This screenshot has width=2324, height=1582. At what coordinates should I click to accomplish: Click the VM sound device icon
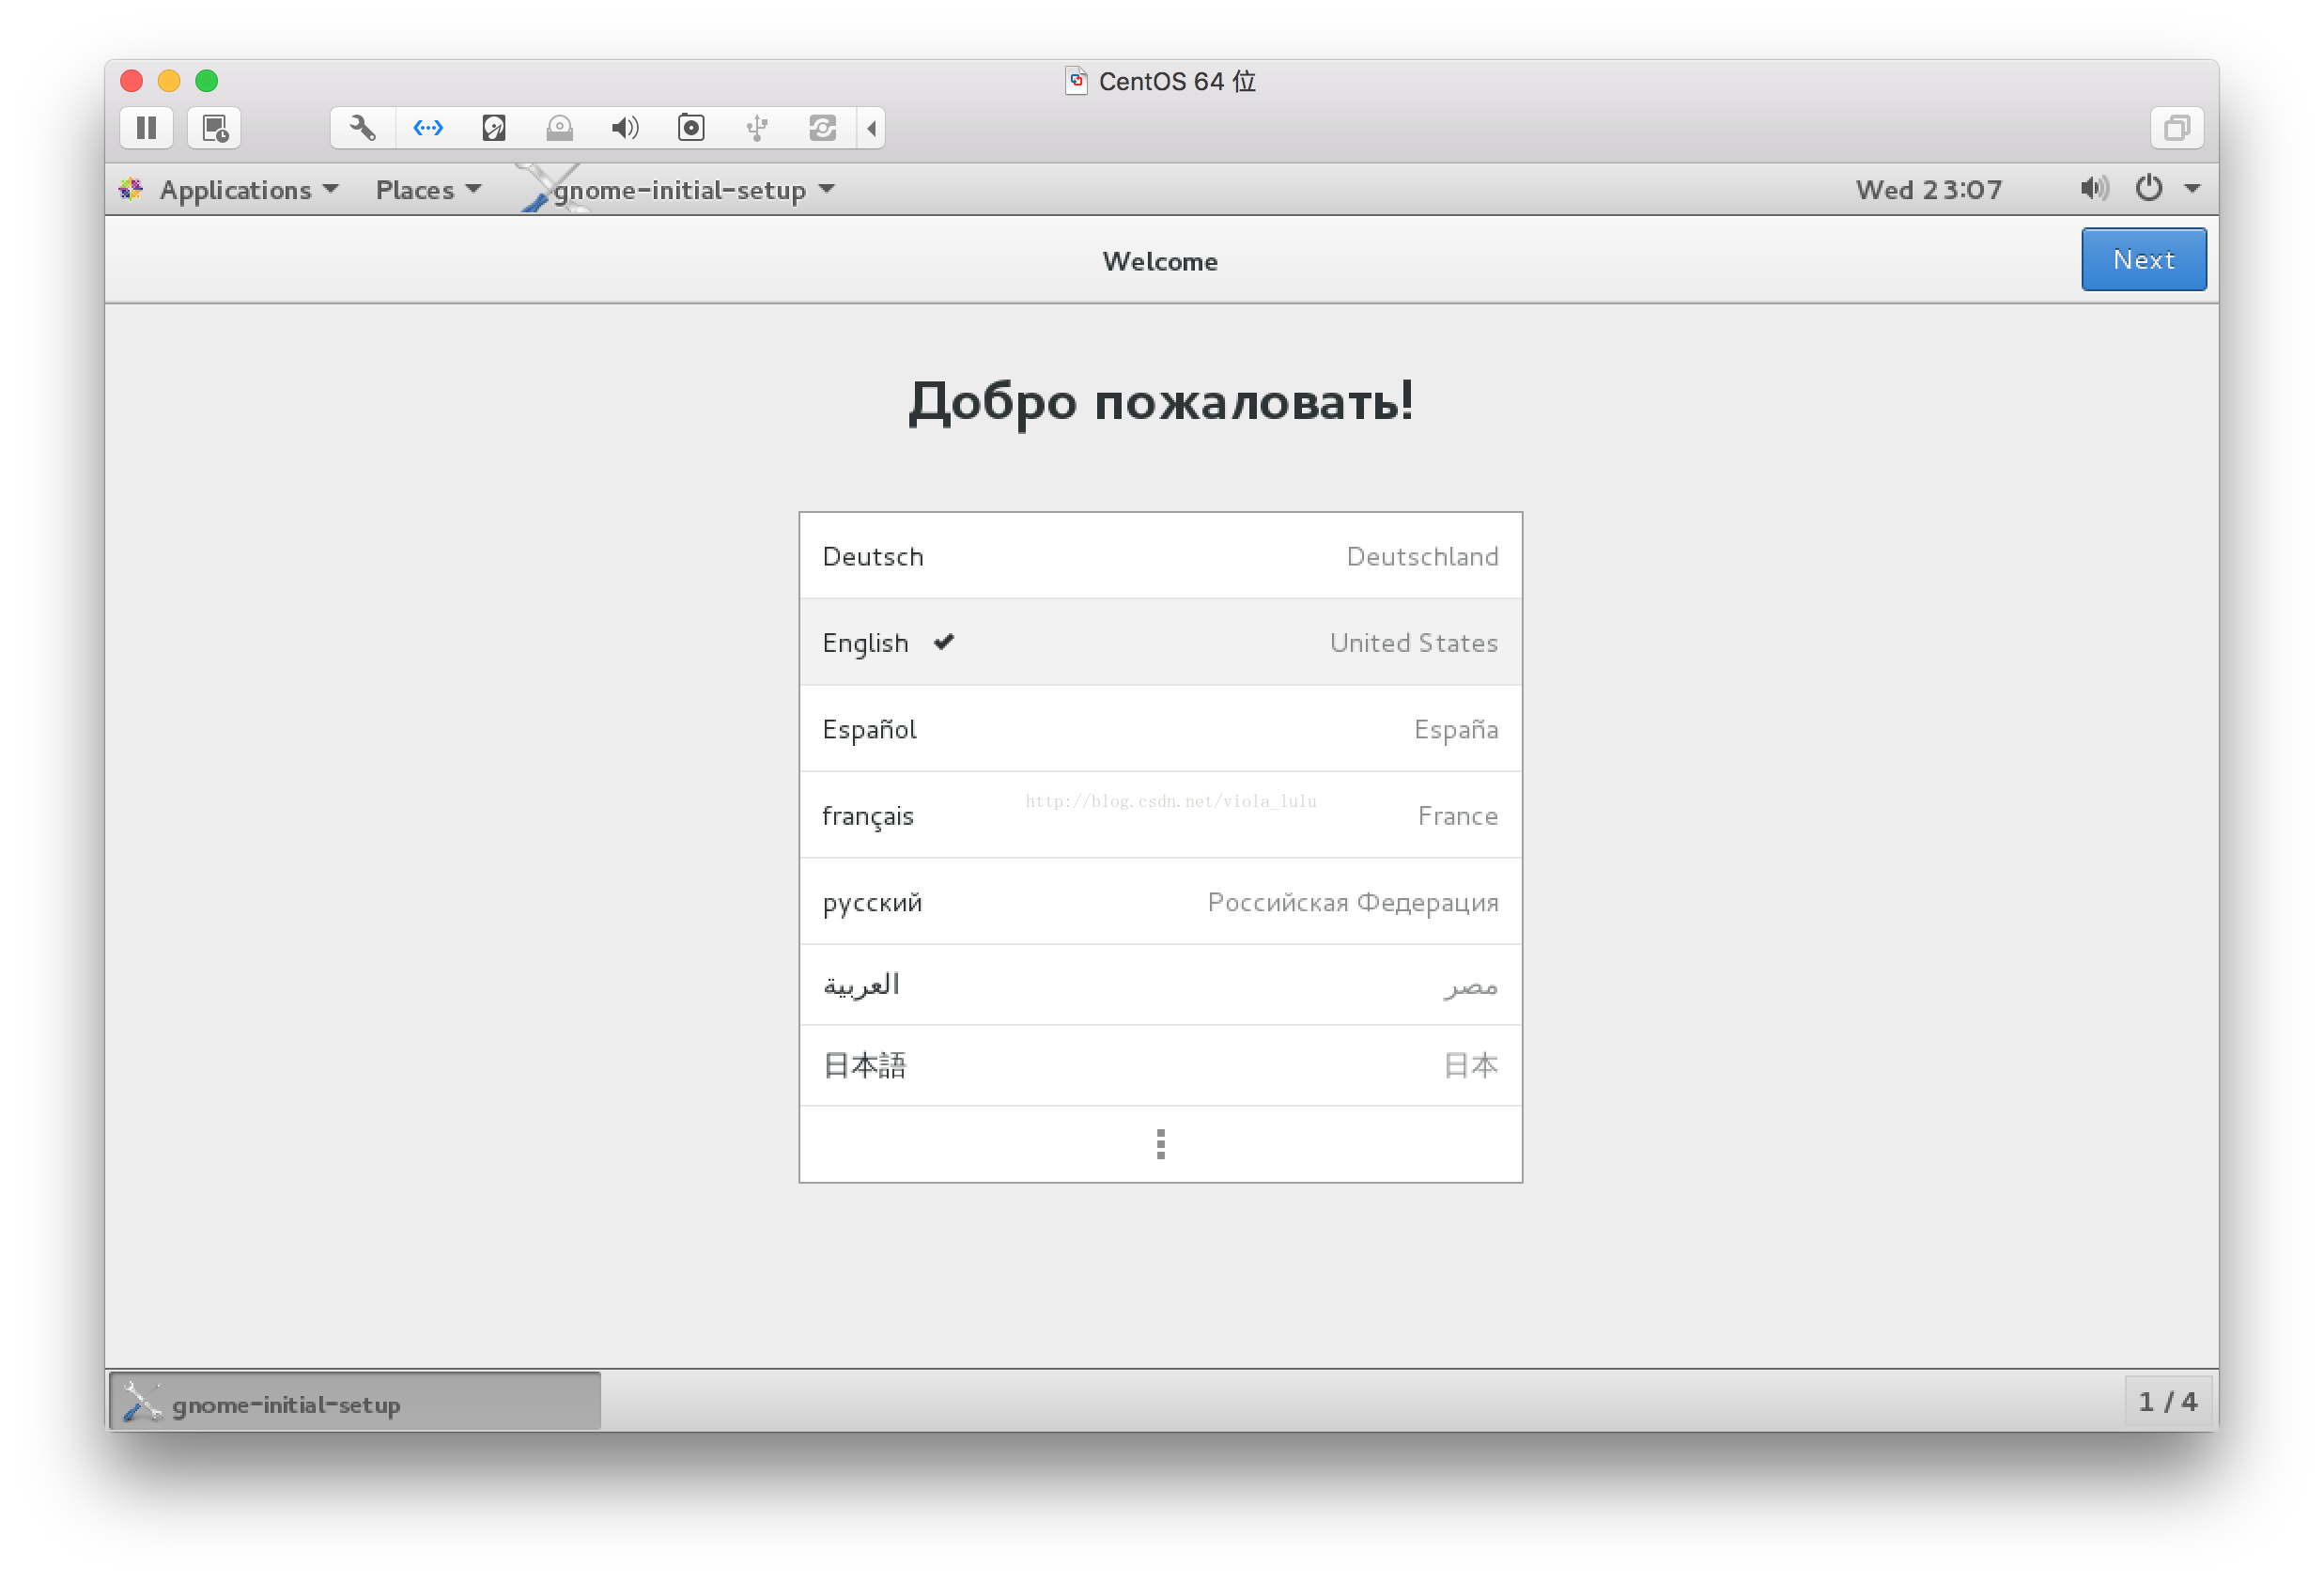[x=625, y=128]
